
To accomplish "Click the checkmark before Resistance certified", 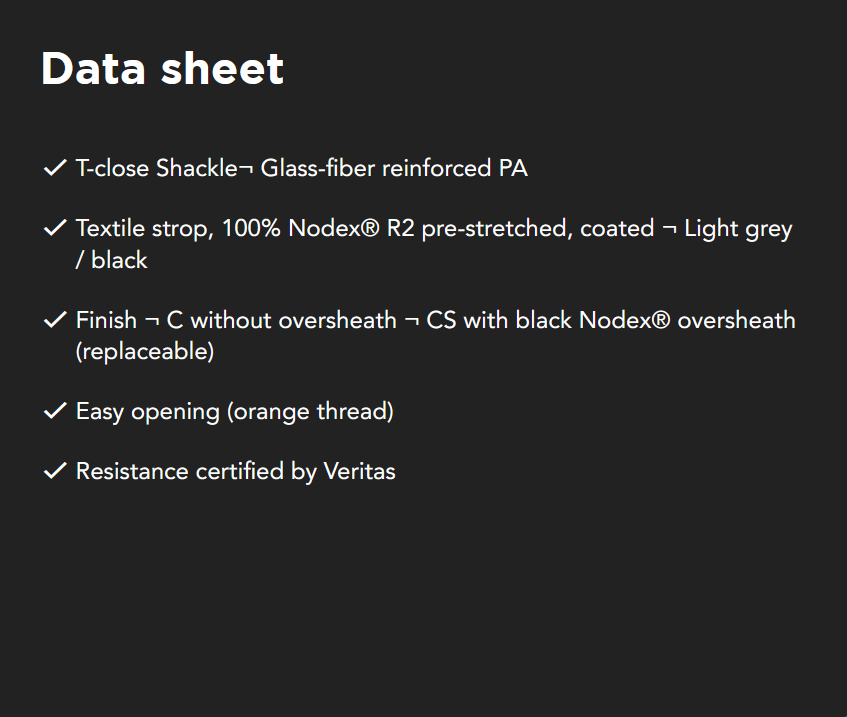I will 54,472.
